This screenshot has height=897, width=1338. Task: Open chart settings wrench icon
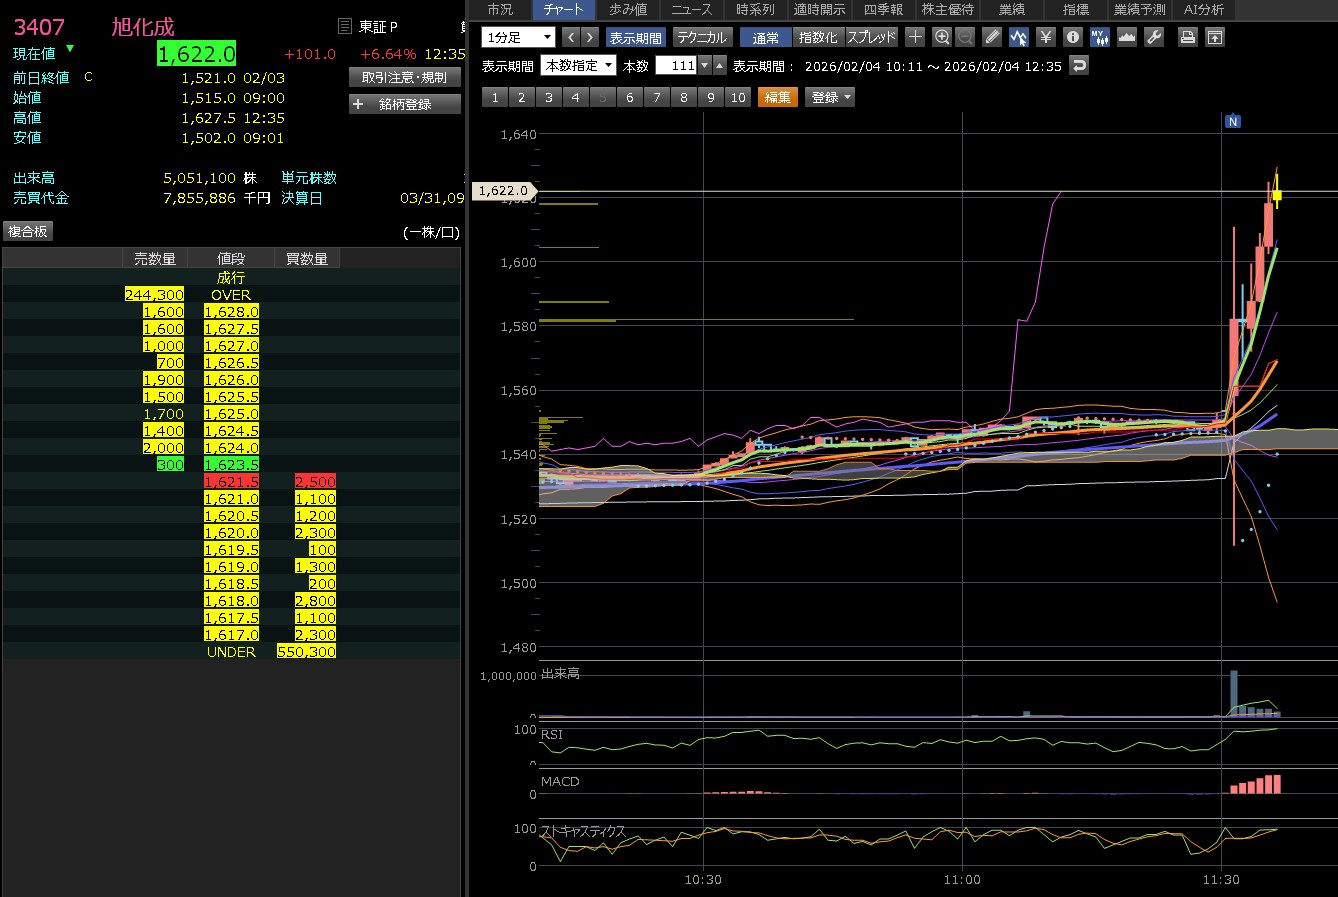1154,37
